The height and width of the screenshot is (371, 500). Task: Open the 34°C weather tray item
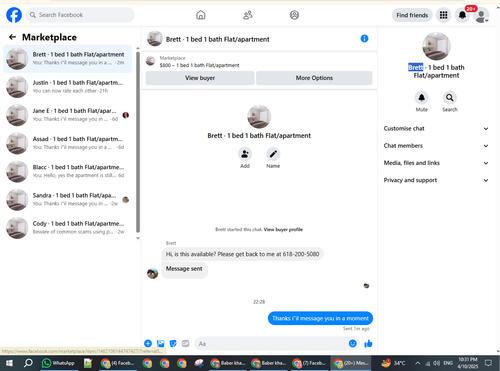pos(394,363)
